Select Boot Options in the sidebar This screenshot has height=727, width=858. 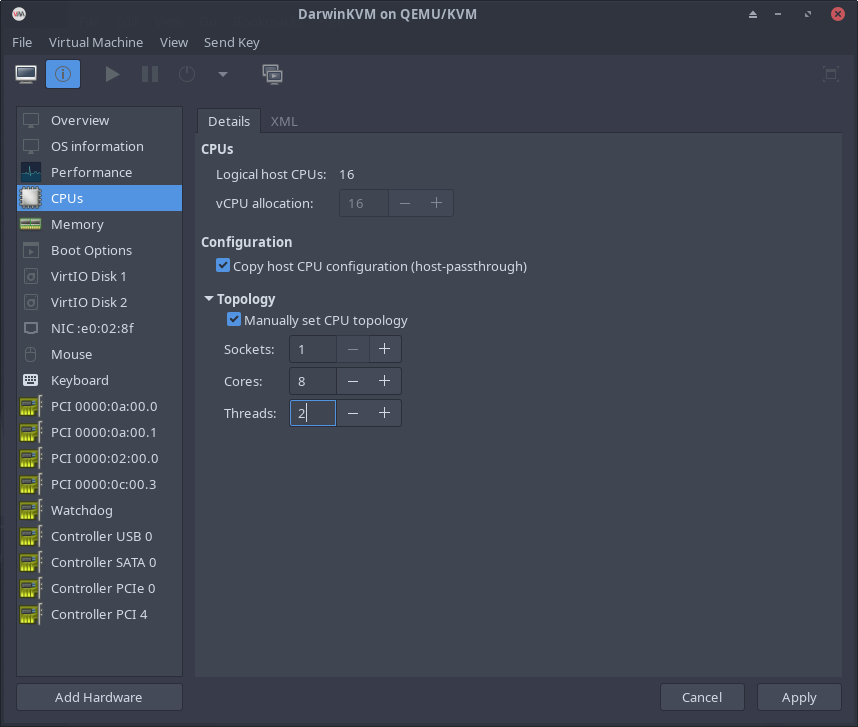click(x=100, y=251)
